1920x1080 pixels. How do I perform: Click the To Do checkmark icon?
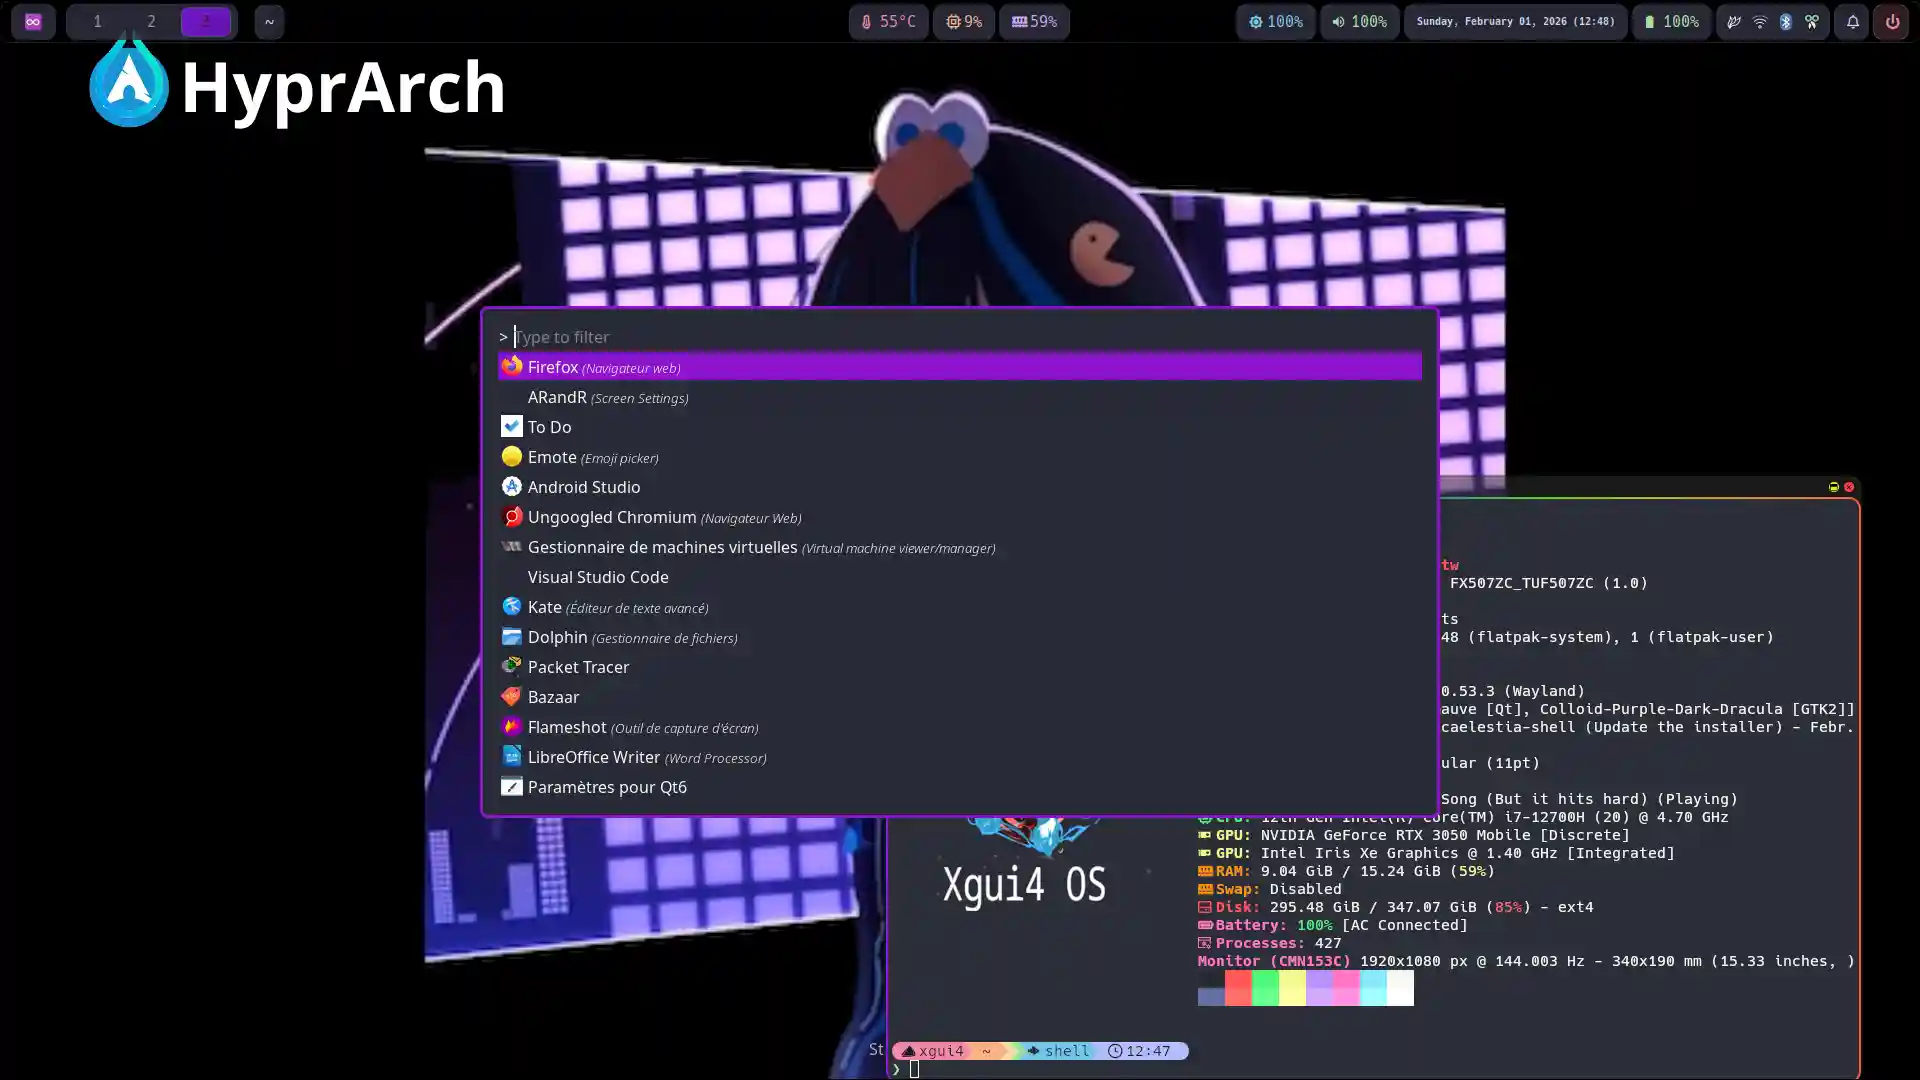(x=512, y=426)
